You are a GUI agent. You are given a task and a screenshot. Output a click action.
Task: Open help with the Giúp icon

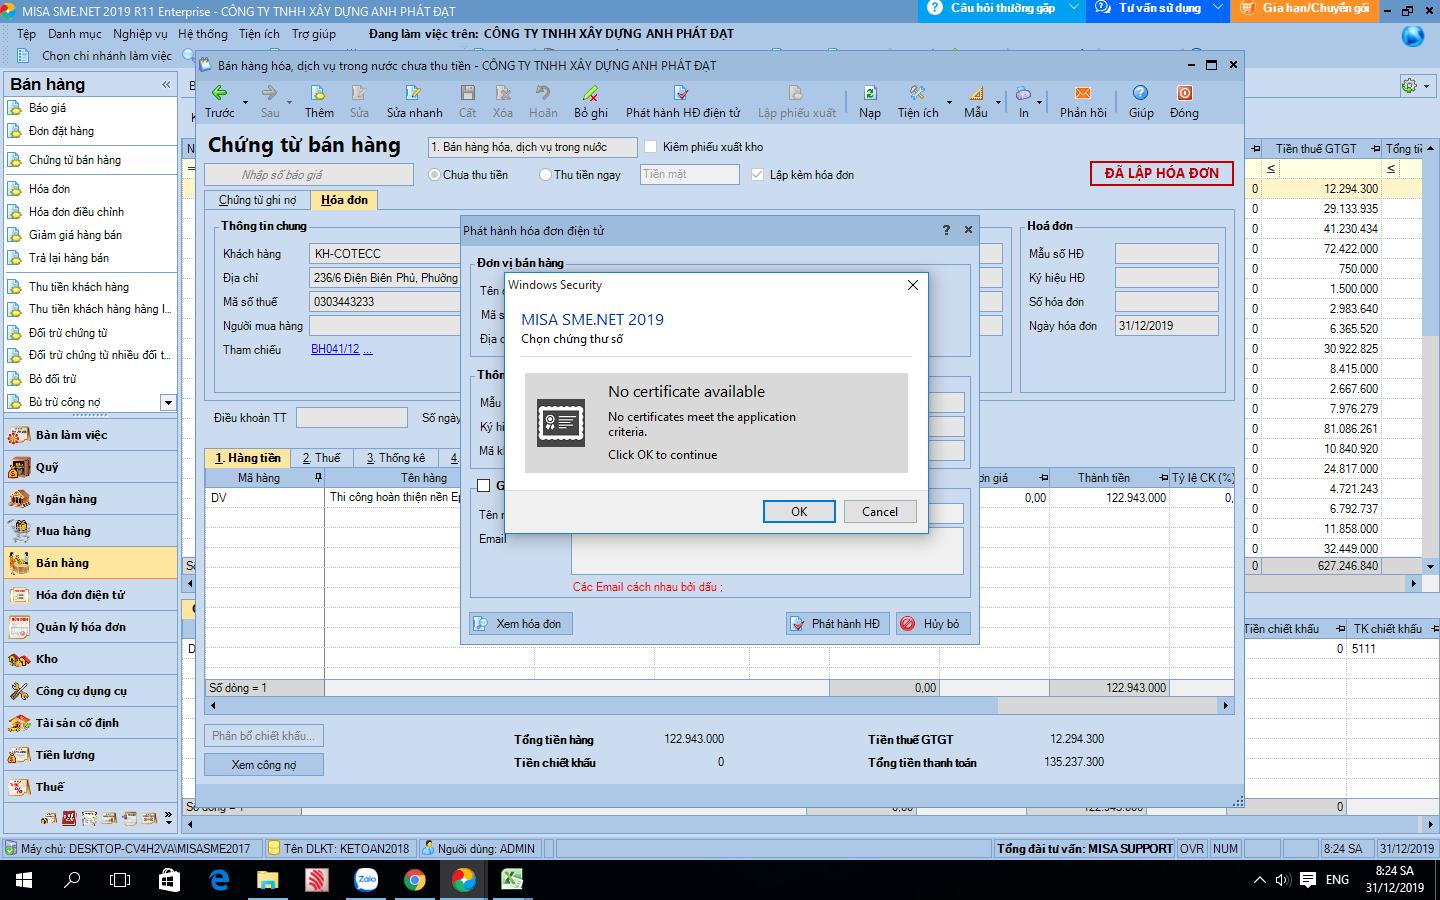point(1141,101)
